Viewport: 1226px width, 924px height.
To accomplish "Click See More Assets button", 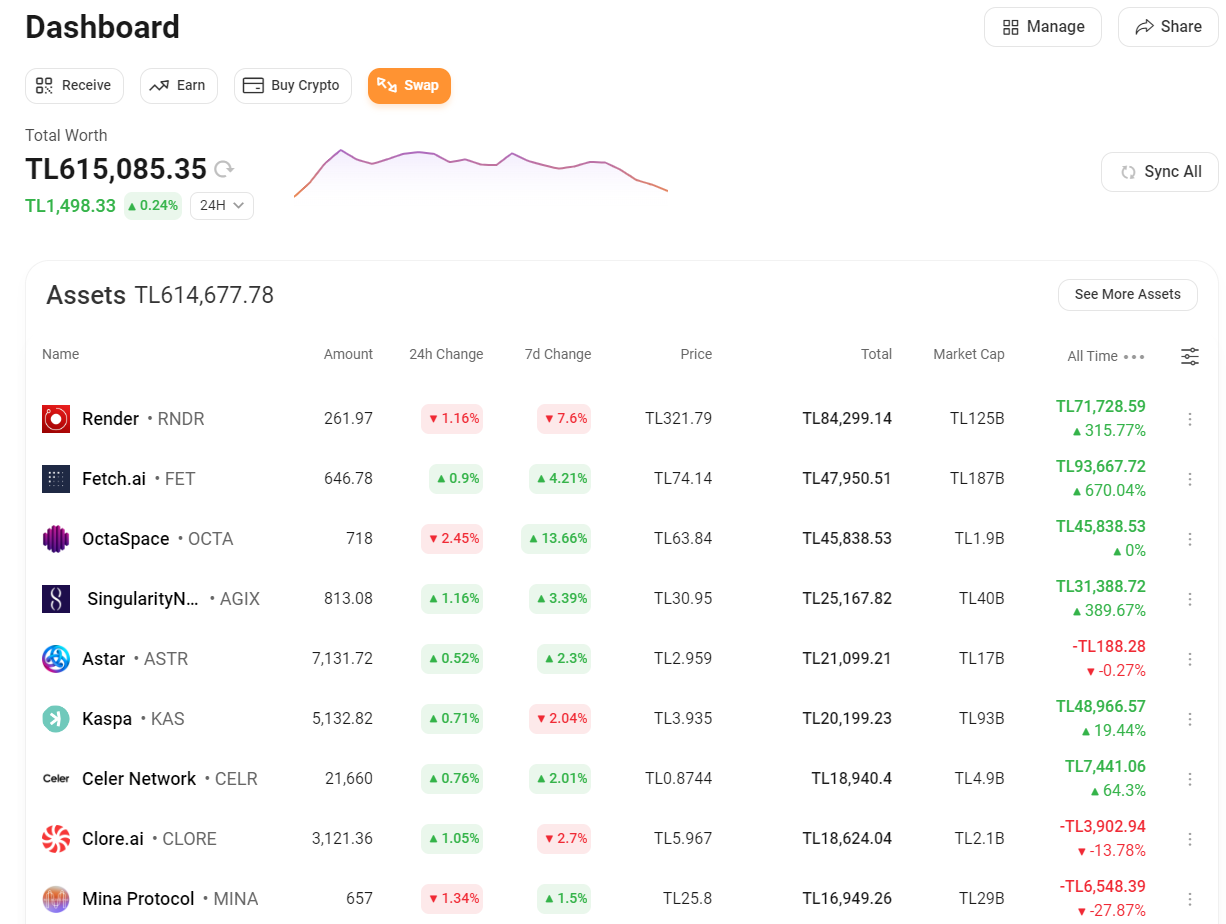I will point(1128,295).
